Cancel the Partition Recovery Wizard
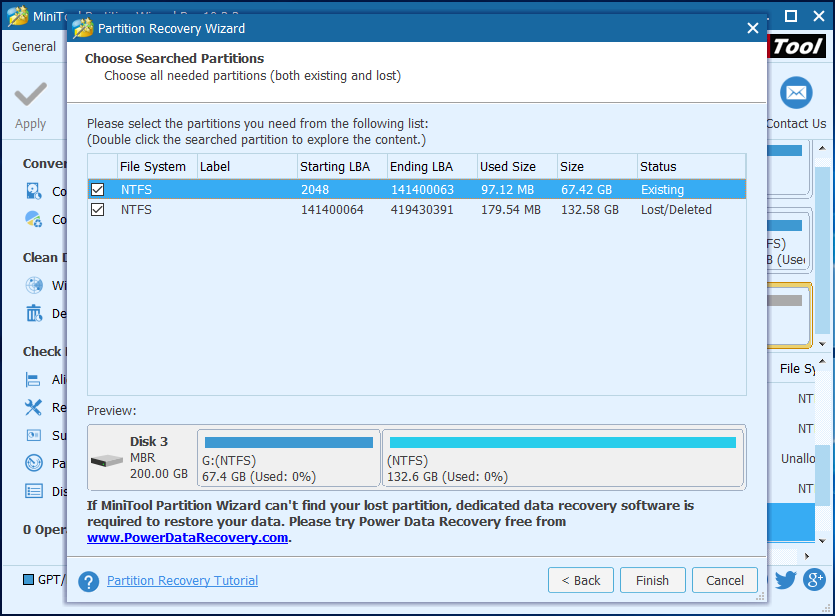 coord(725,580)
